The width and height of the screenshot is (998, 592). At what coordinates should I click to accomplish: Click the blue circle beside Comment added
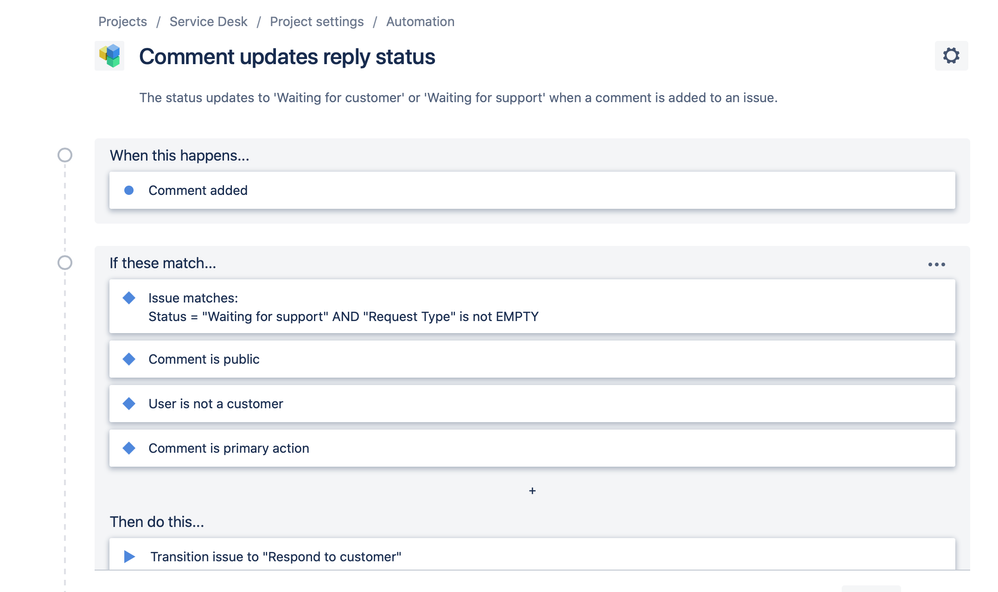coord(129,190)
